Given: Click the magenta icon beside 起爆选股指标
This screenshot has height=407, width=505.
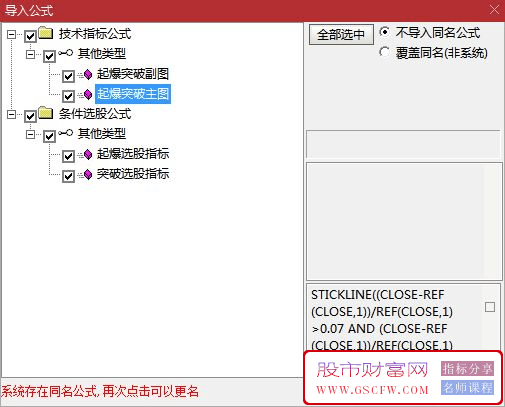Looking at the screenshot, I should coord(88,154).
